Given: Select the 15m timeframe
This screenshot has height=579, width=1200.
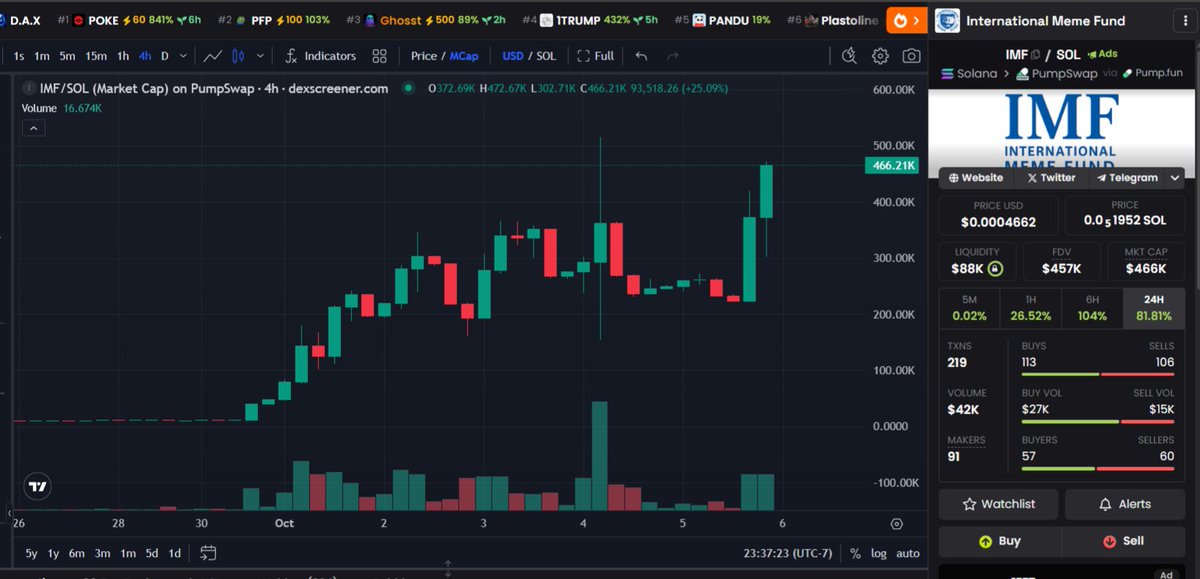Looking at the screenshot, I should [x=96, y=56].
